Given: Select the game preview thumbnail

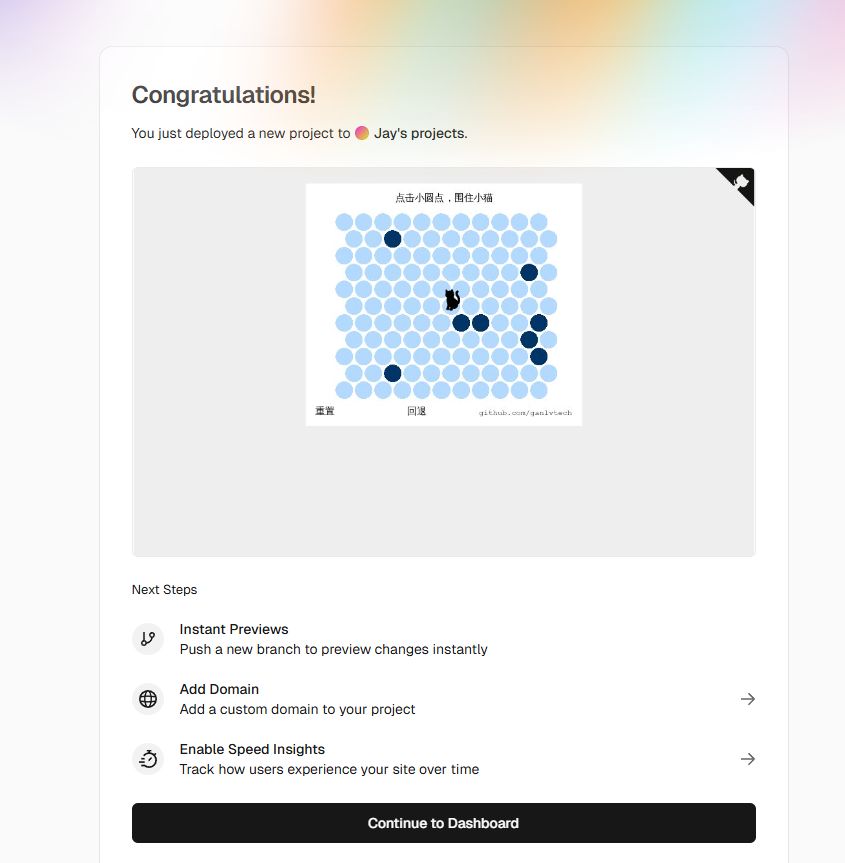Looking at the screenshot, I should (443, 304).
